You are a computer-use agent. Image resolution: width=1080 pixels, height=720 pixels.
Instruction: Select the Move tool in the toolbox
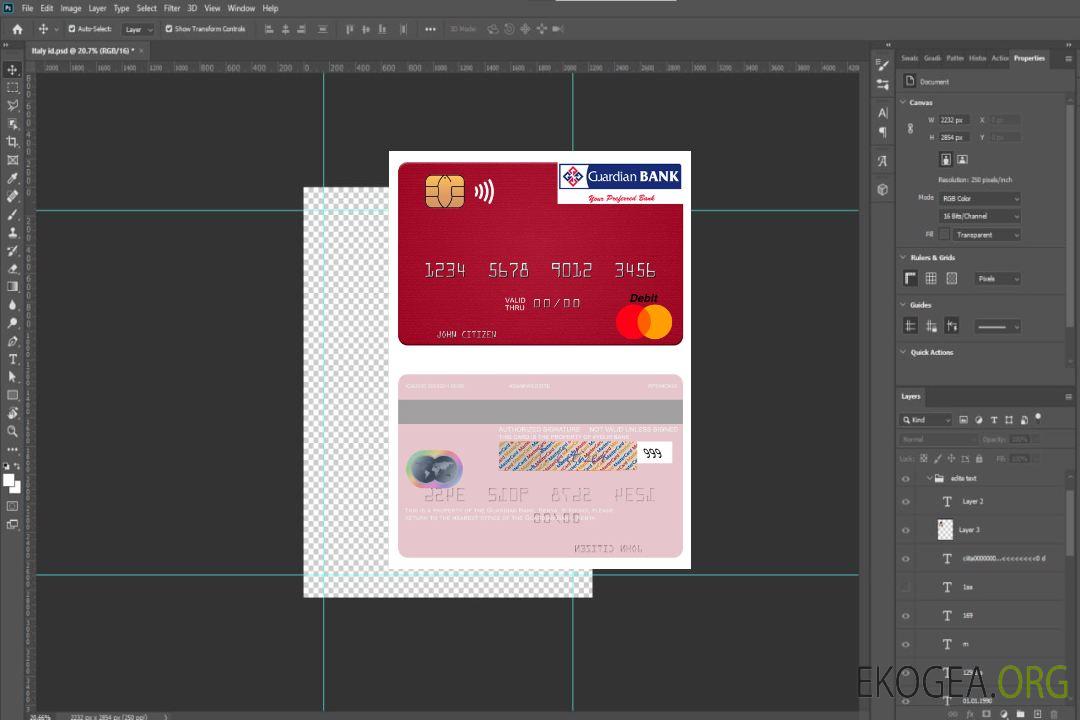(x=12, y=70)
